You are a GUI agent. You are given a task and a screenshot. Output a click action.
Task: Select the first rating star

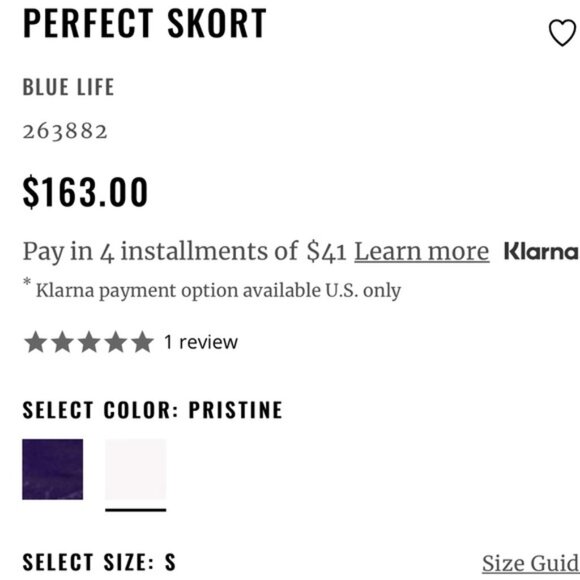click(x=36, y=342)
